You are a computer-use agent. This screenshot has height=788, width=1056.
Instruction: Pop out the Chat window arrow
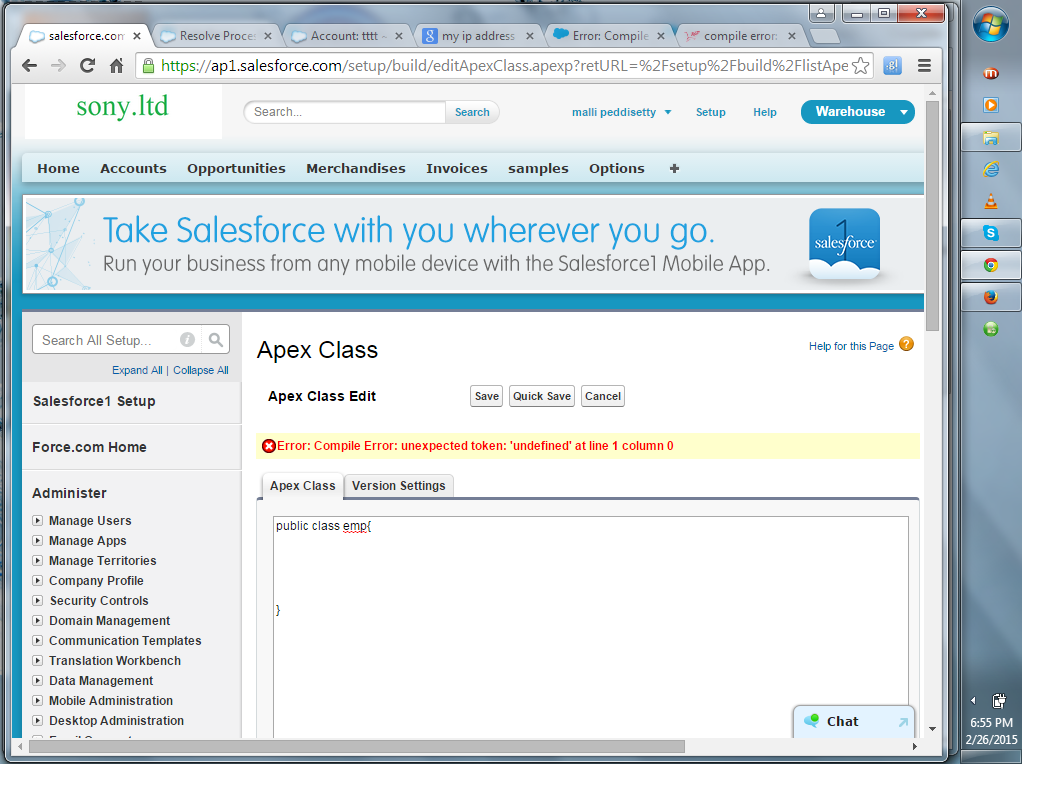903,722
